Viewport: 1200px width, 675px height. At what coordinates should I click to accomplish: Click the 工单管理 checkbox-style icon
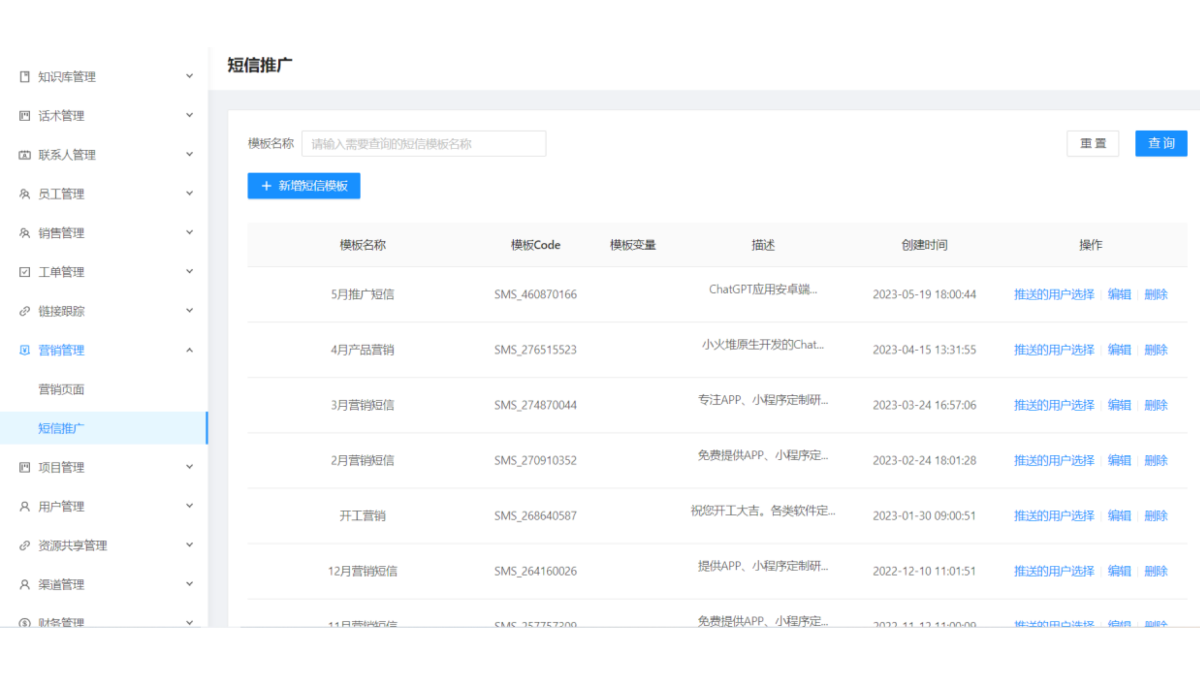25,272
